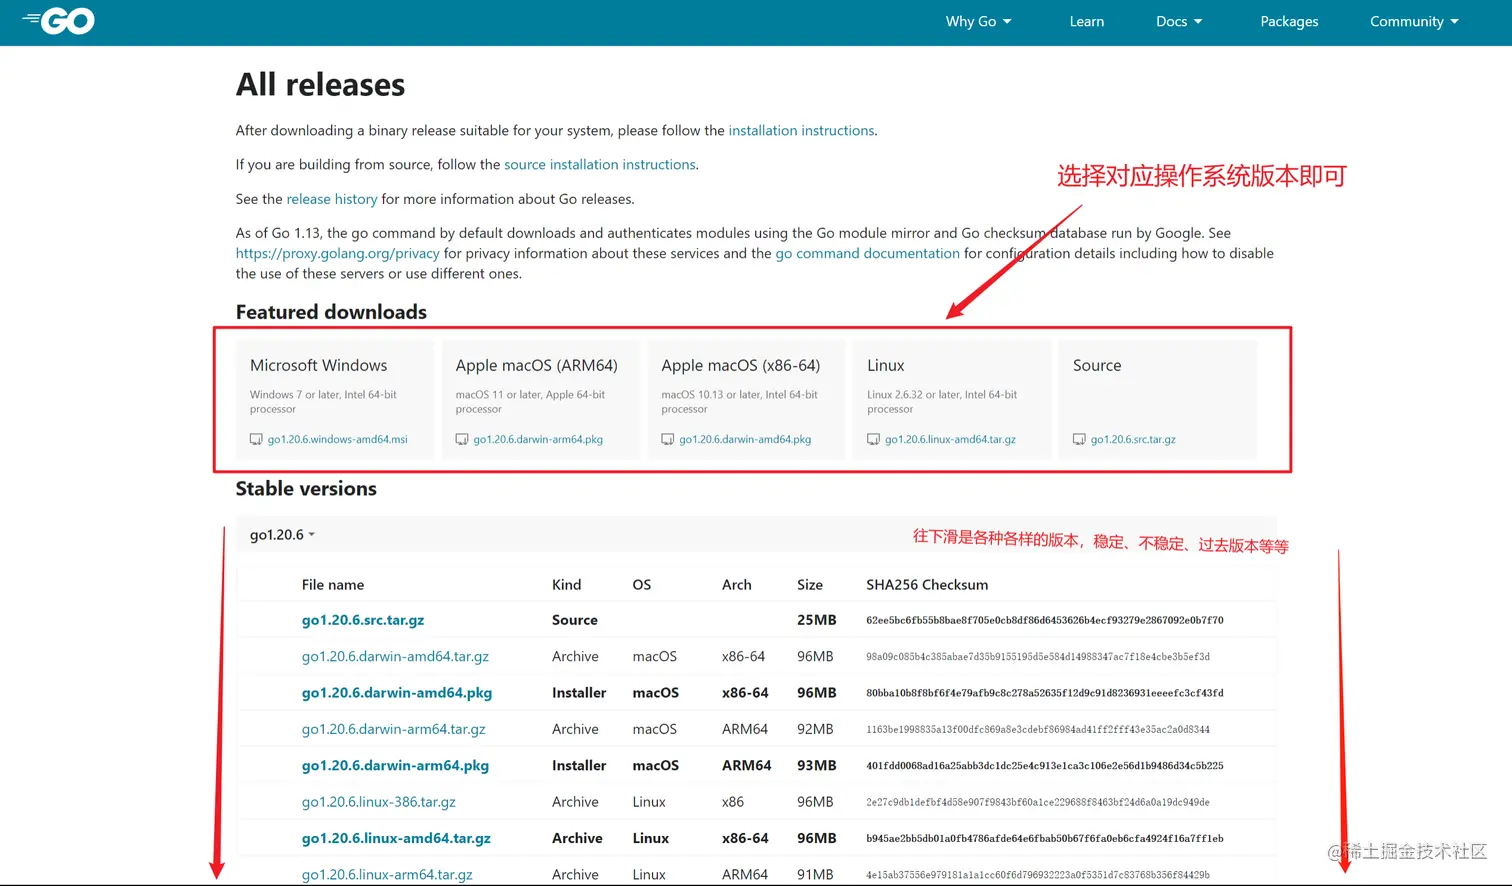The width and height of the screenshot is (1512, 886).
Task: Click the SHA256 Checksum column header
Action: [927, 584]
